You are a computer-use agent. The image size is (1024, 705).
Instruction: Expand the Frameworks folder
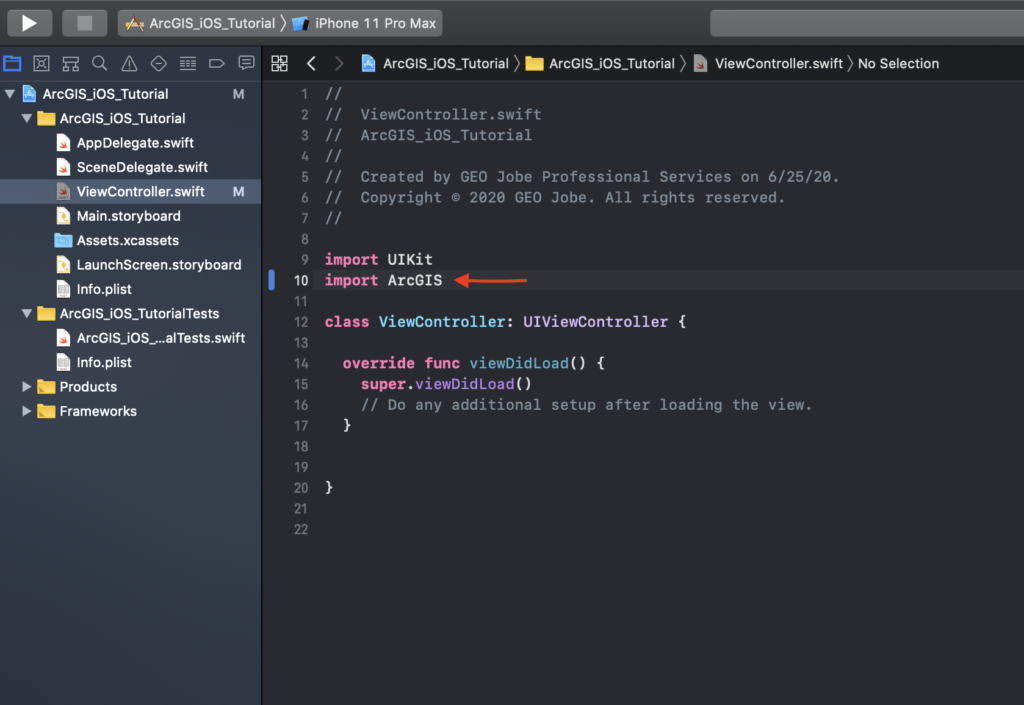[x=27, y=411]
